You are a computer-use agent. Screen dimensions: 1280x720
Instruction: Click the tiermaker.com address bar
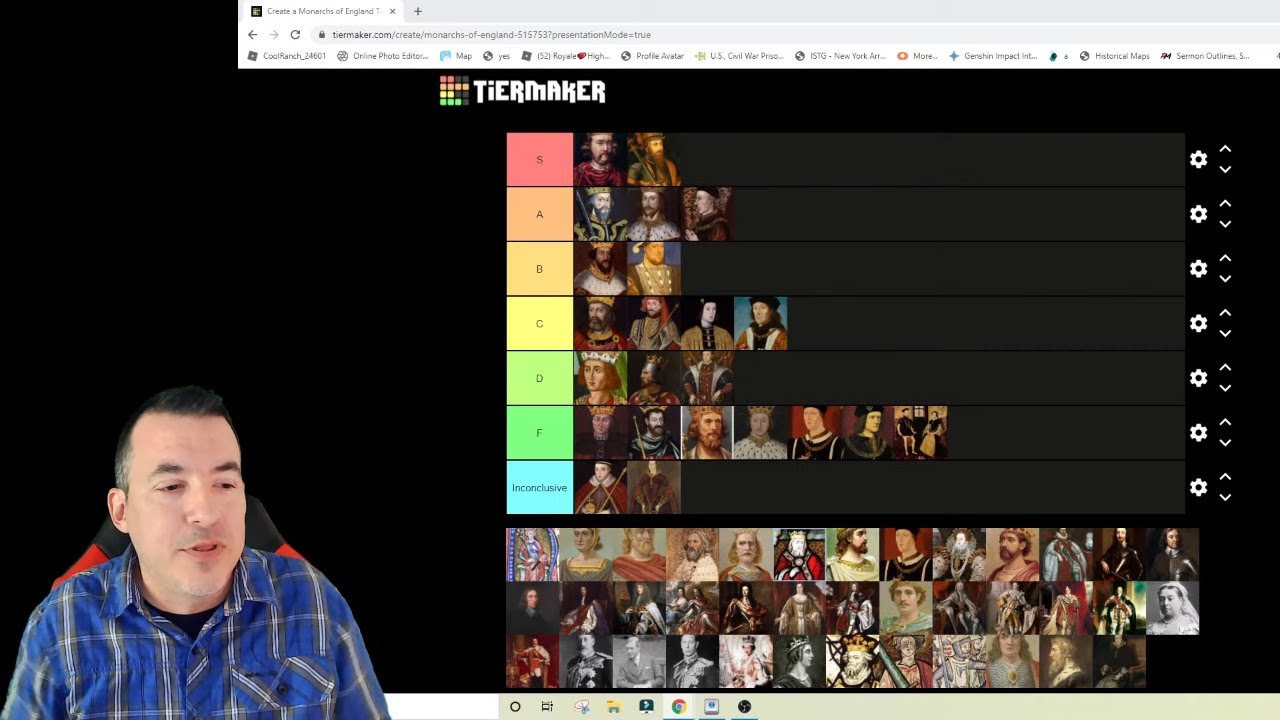click(491, 34)
